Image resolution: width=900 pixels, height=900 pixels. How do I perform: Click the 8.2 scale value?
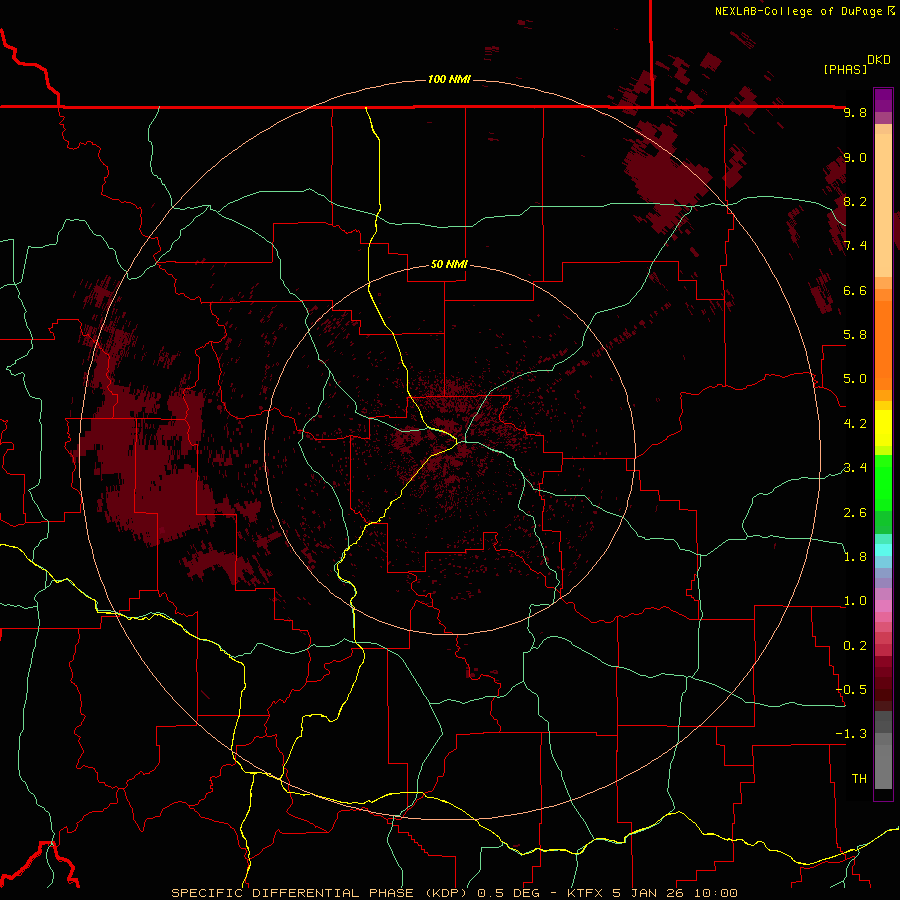point(855,201)
